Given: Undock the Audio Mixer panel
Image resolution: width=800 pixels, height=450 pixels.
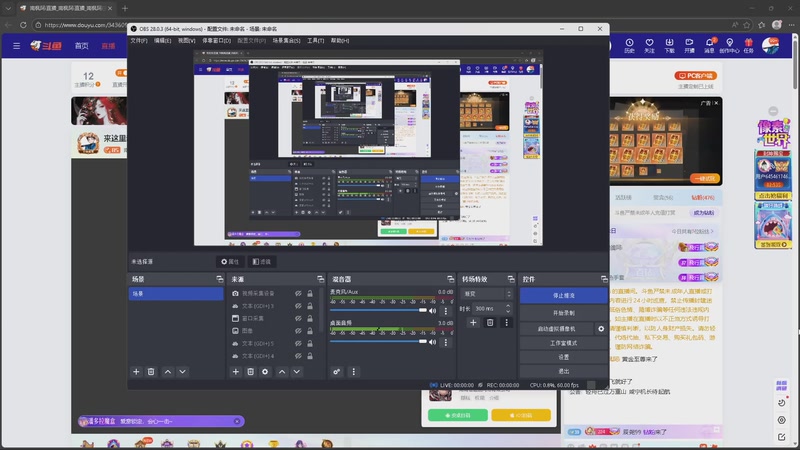Looking at the screenshot, I should [x=451, y=279].
